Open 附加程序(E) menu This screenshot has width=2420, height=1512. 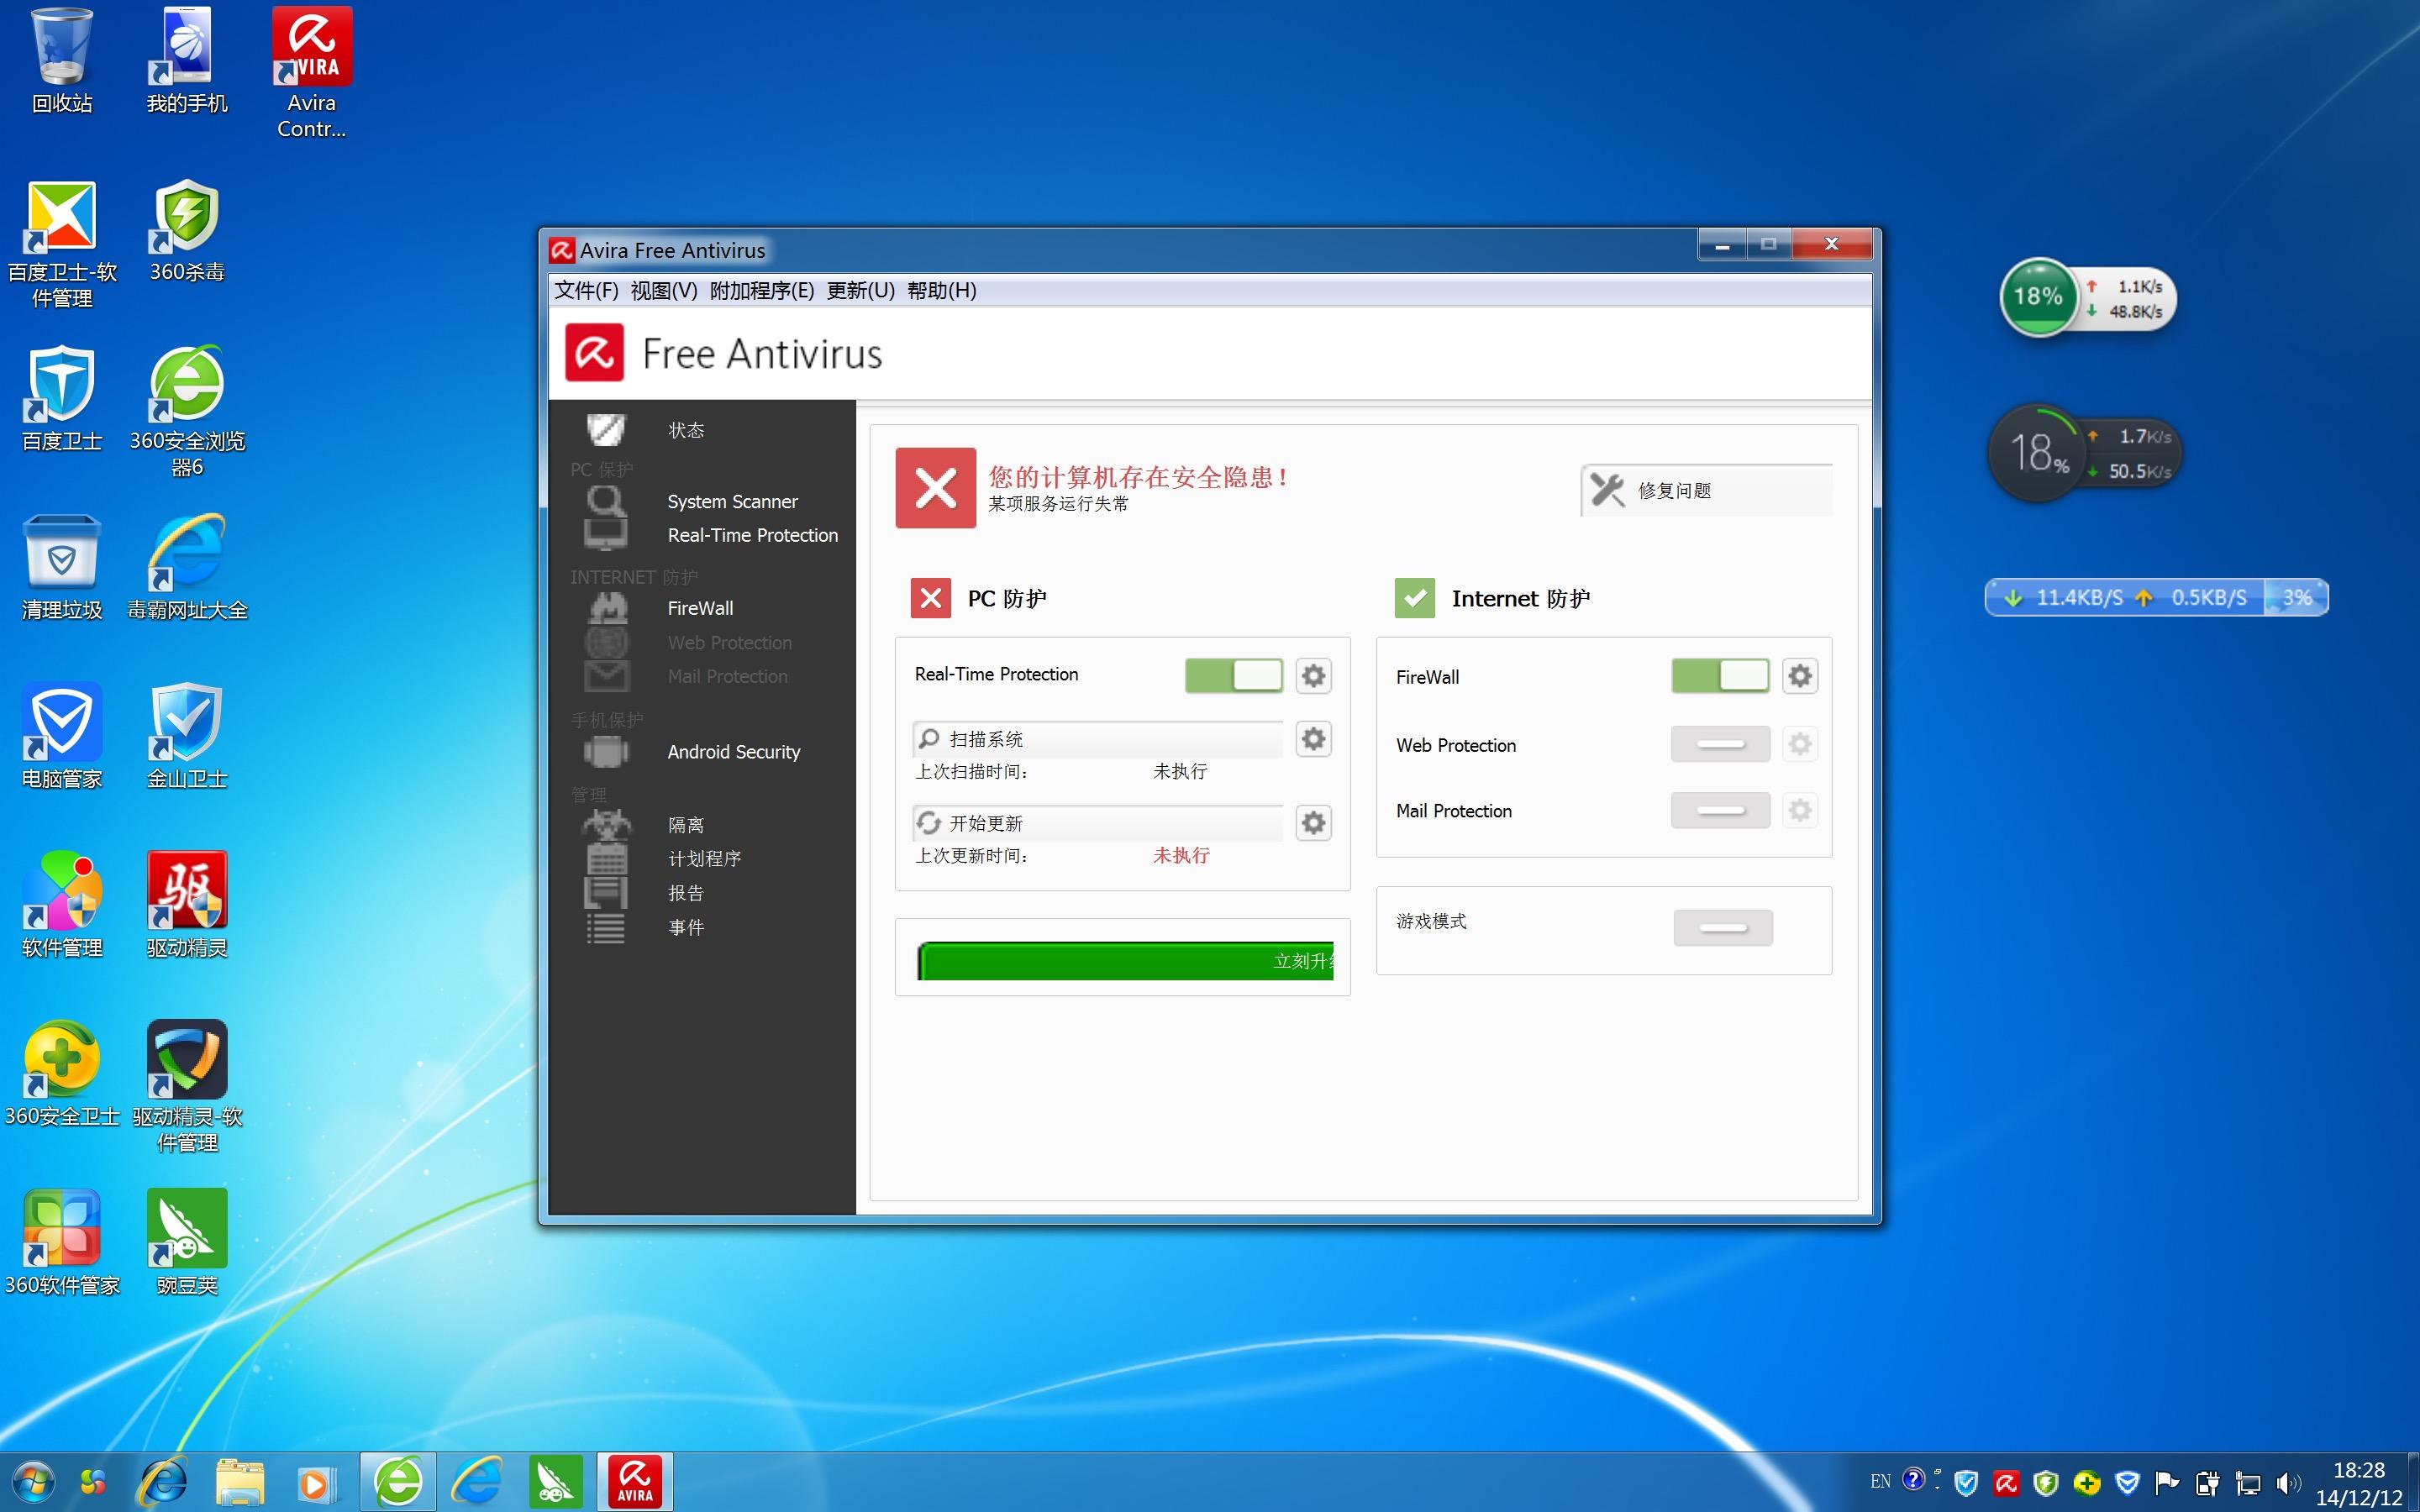(x=762, y=290)
